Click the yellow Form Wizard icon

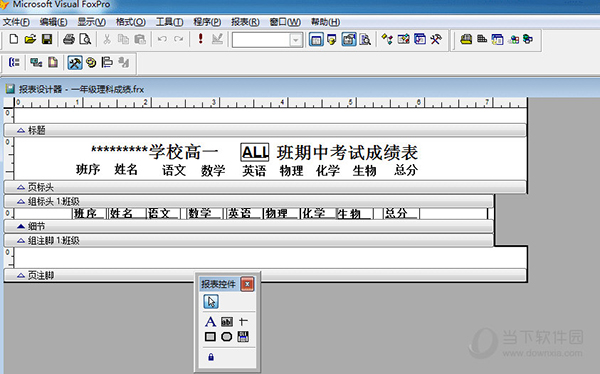point(466,39)
